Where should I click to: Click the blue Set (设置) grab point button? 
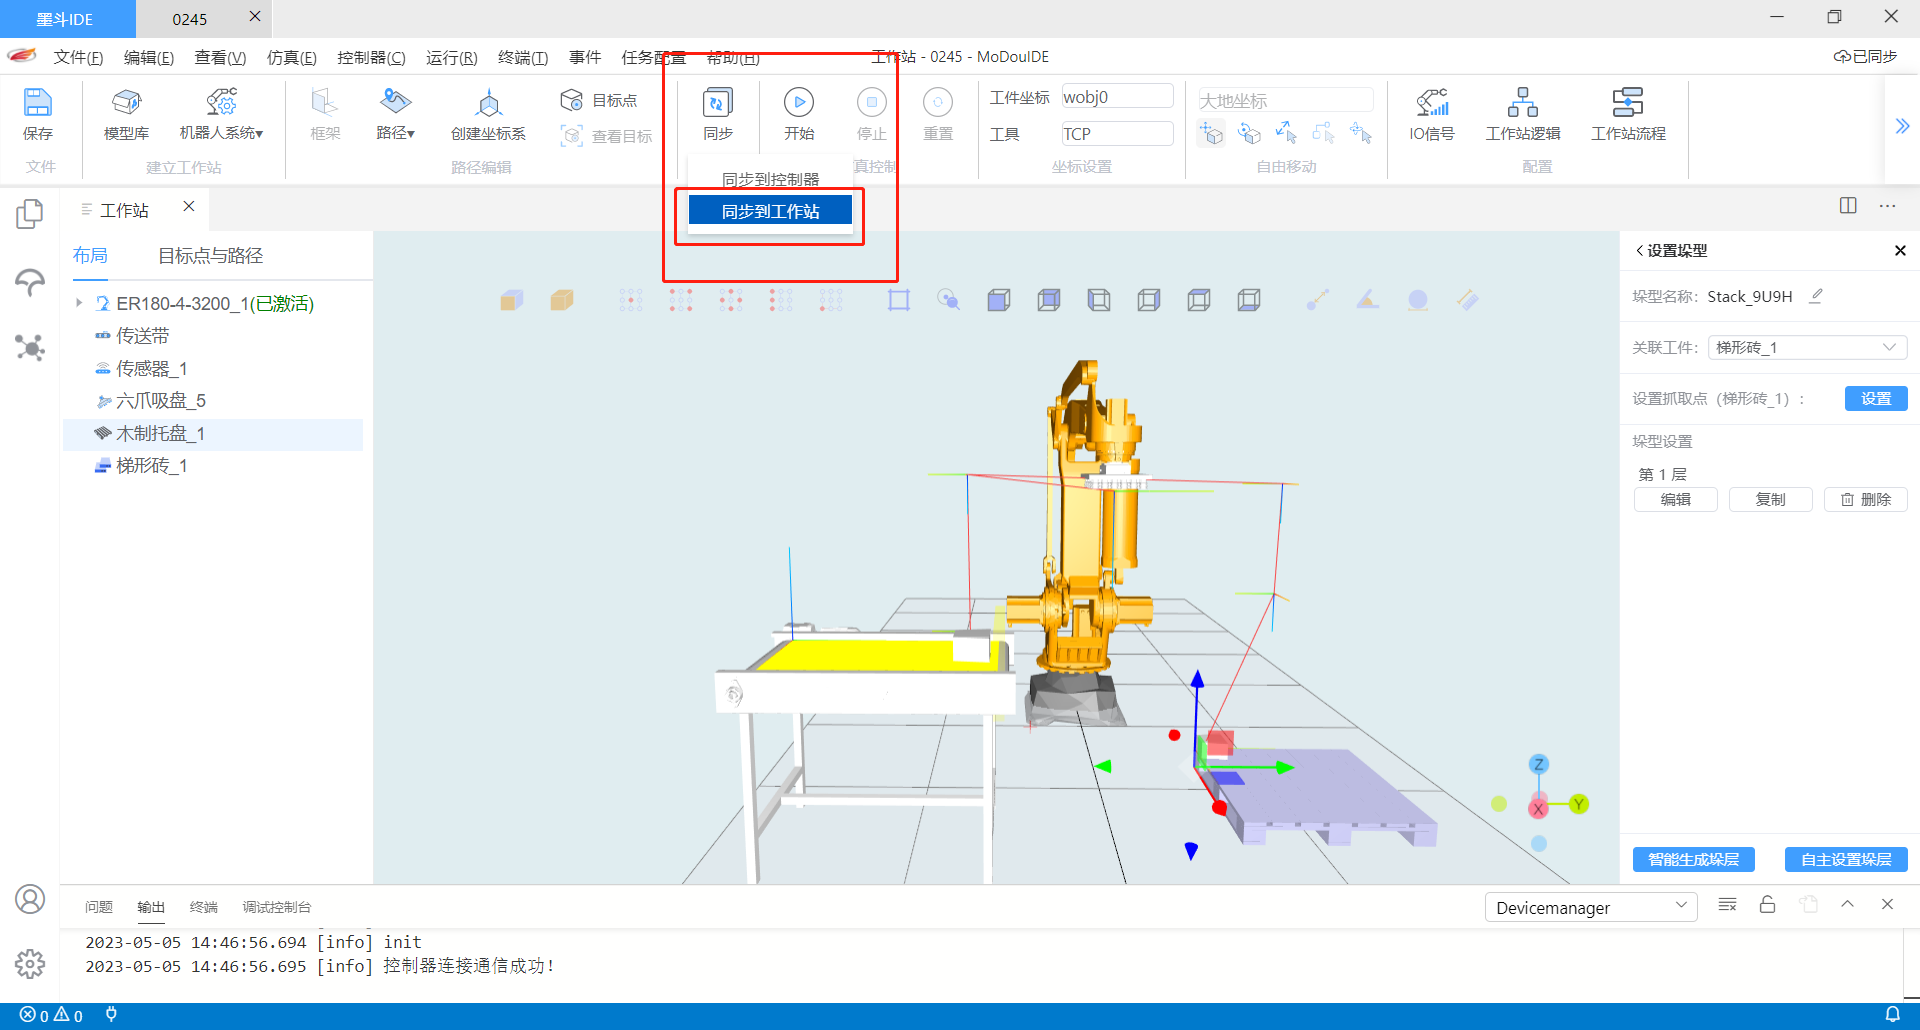[x=1875, y=399]
